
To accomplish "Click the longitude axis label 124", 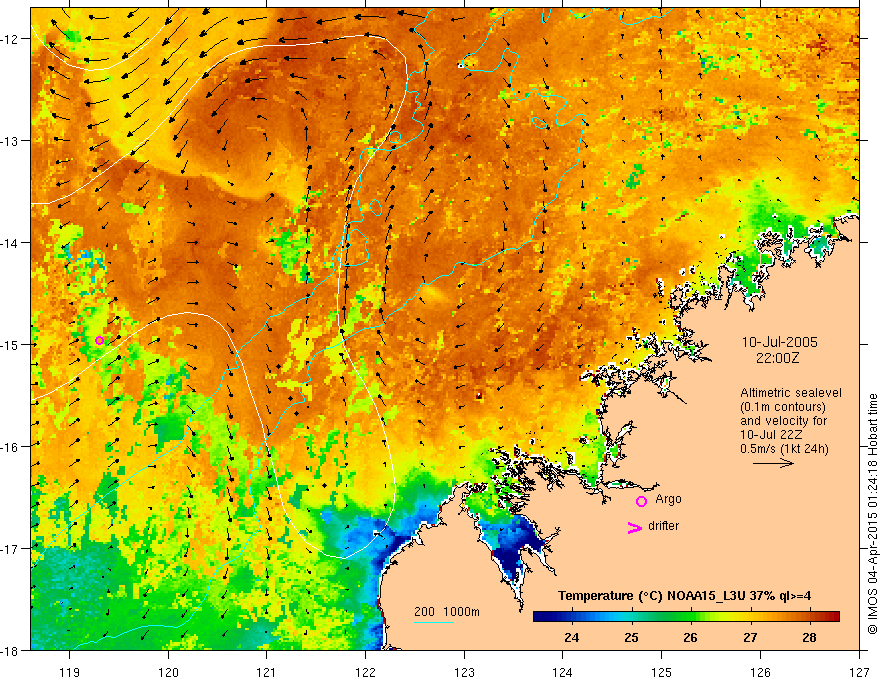I will coord(563,672).
